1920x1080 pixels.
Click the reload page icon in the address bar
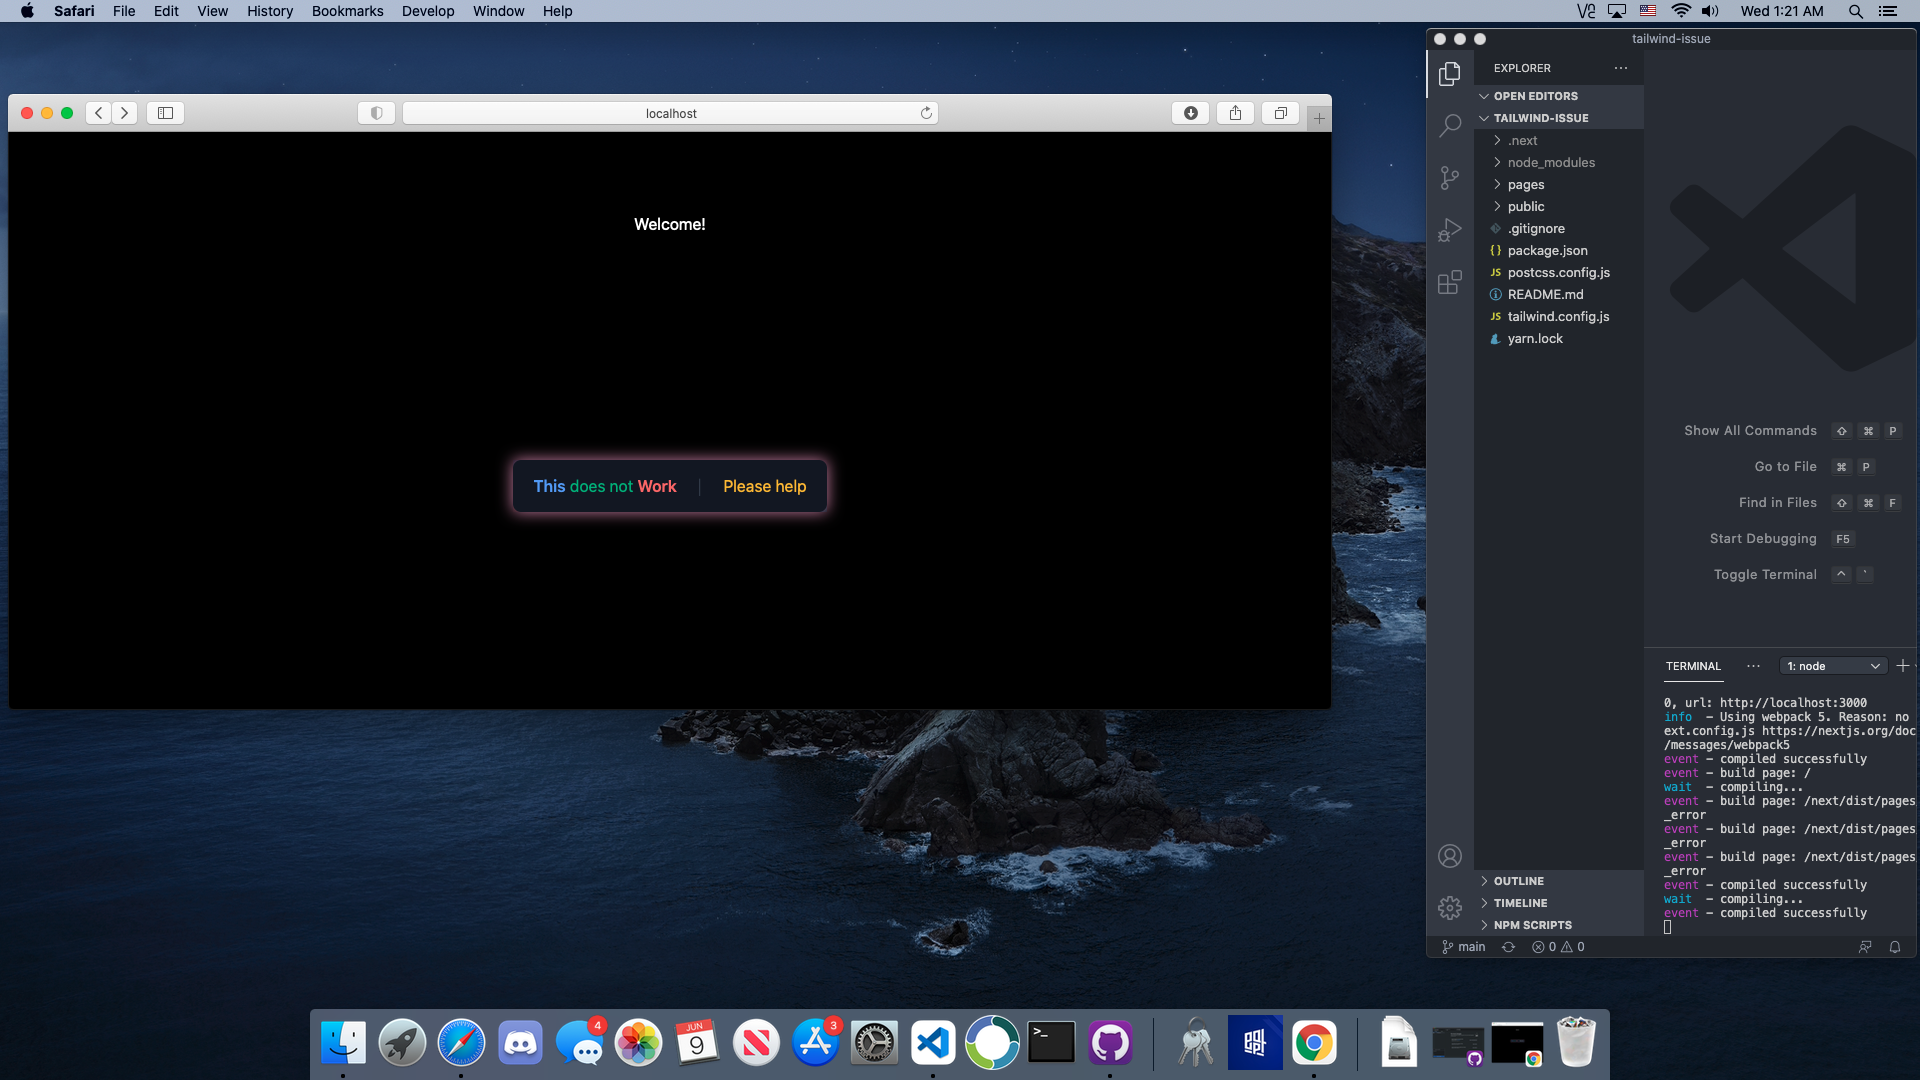click(x=926, y=113)
